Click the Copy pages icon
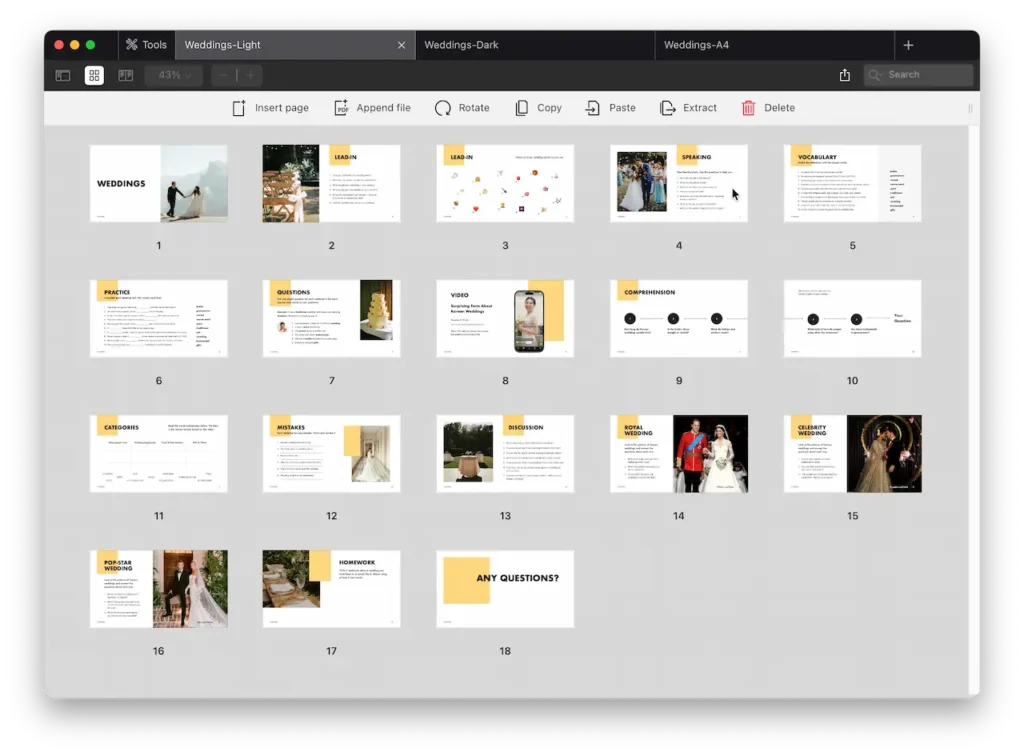 (522, 108)
